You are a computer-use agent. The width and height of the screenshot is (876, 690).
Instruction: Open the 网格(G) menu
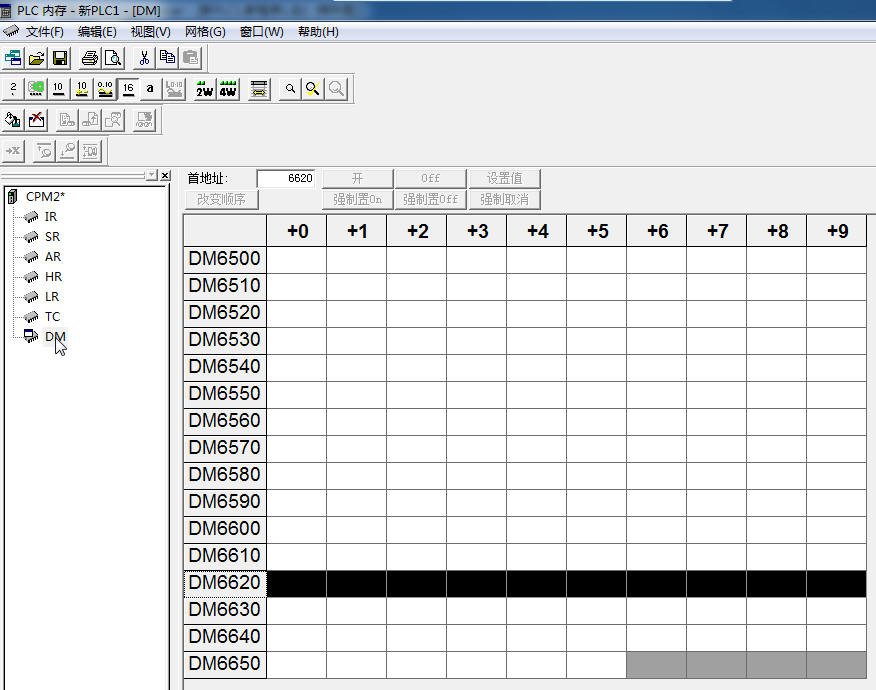(x=205, y=32)
